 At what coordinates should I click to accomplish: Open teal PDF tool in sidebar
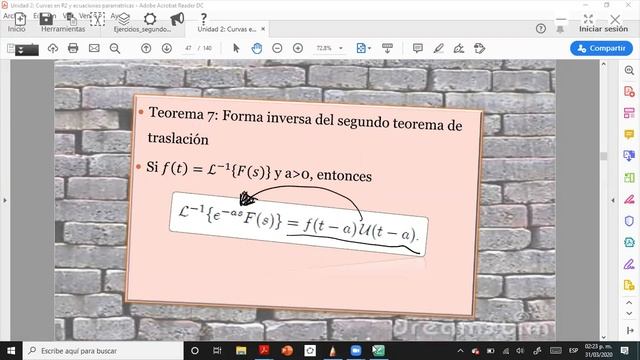pos(629,242)
